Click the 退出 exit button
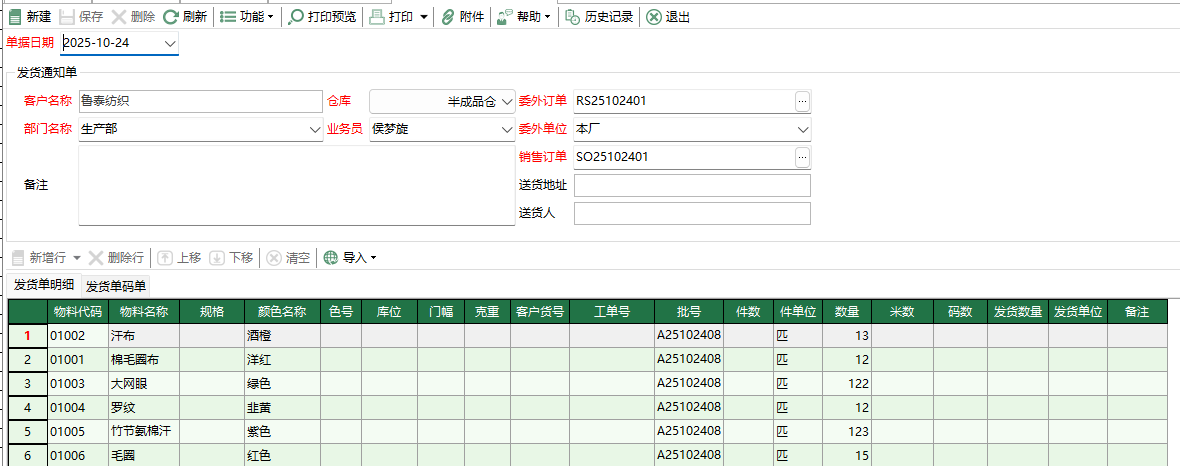Image resolution: width=1180 pixels, height=466 pixels. pyautogui.click(x=668, y=17)
